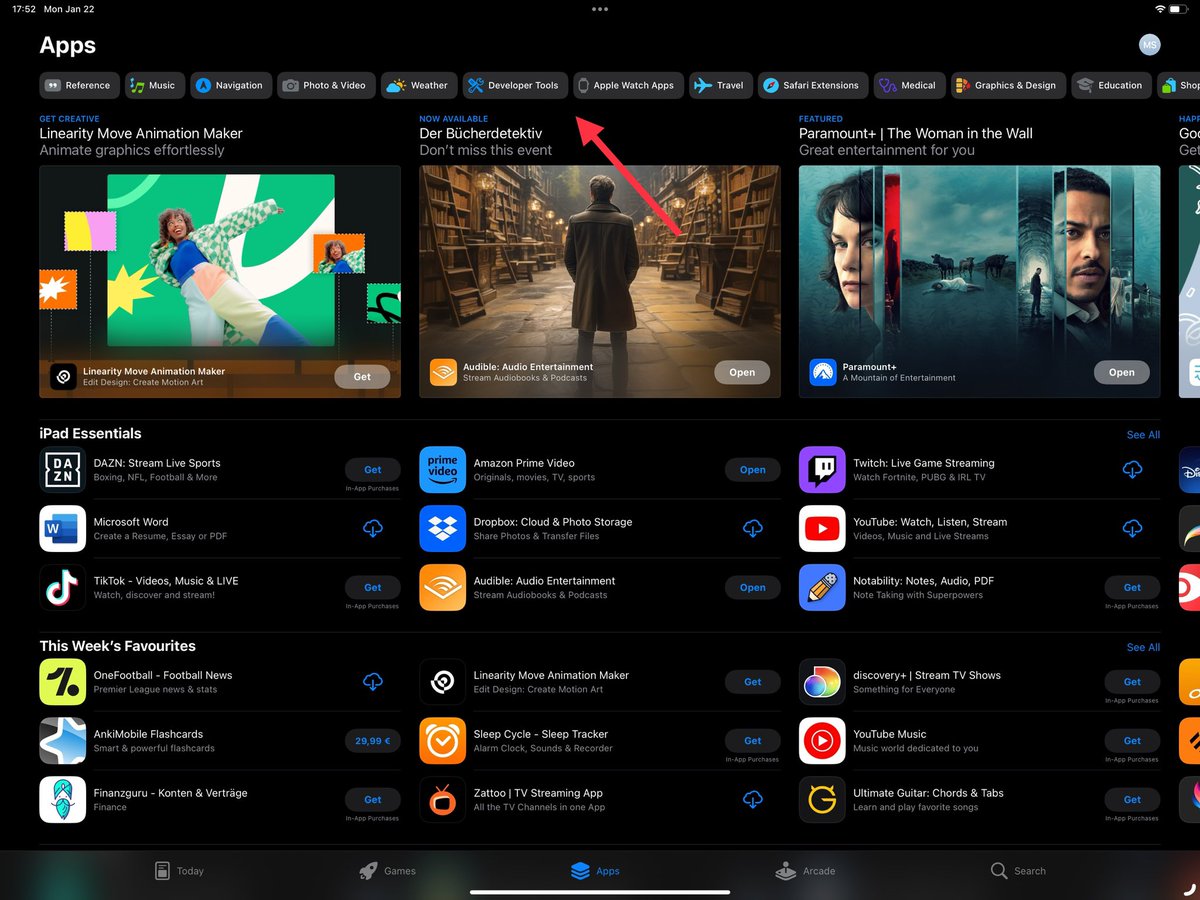The height and width of the screenshot is (900, 1200).
Task: Open the Dropbox app icon
Action: point(443,529)
